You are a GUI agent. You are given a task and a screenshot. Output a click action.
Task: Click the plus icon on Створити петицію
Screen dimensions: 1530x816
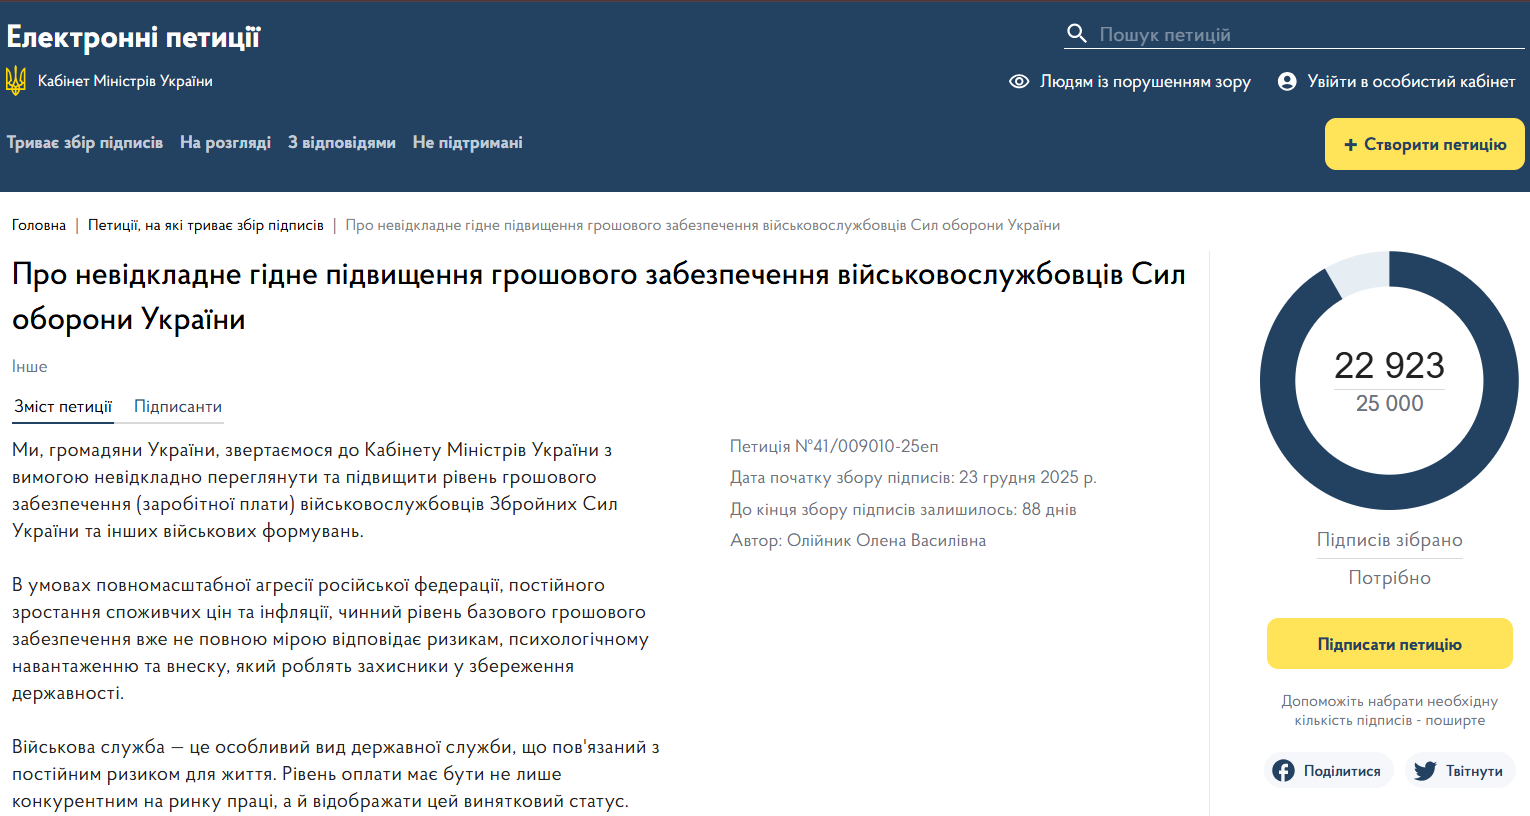[1352, 143]
